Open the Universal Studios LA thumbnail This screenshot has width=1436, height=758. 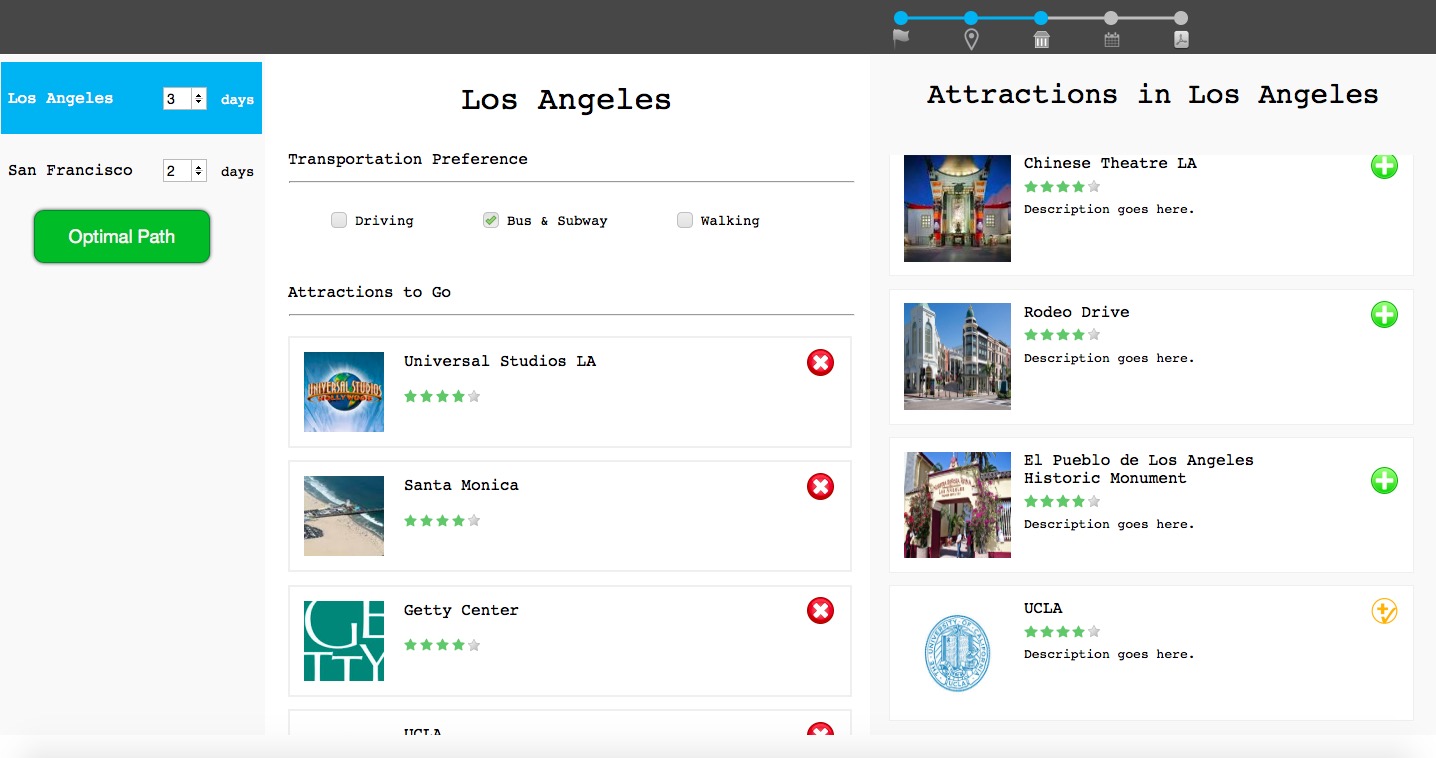[344, 392]
